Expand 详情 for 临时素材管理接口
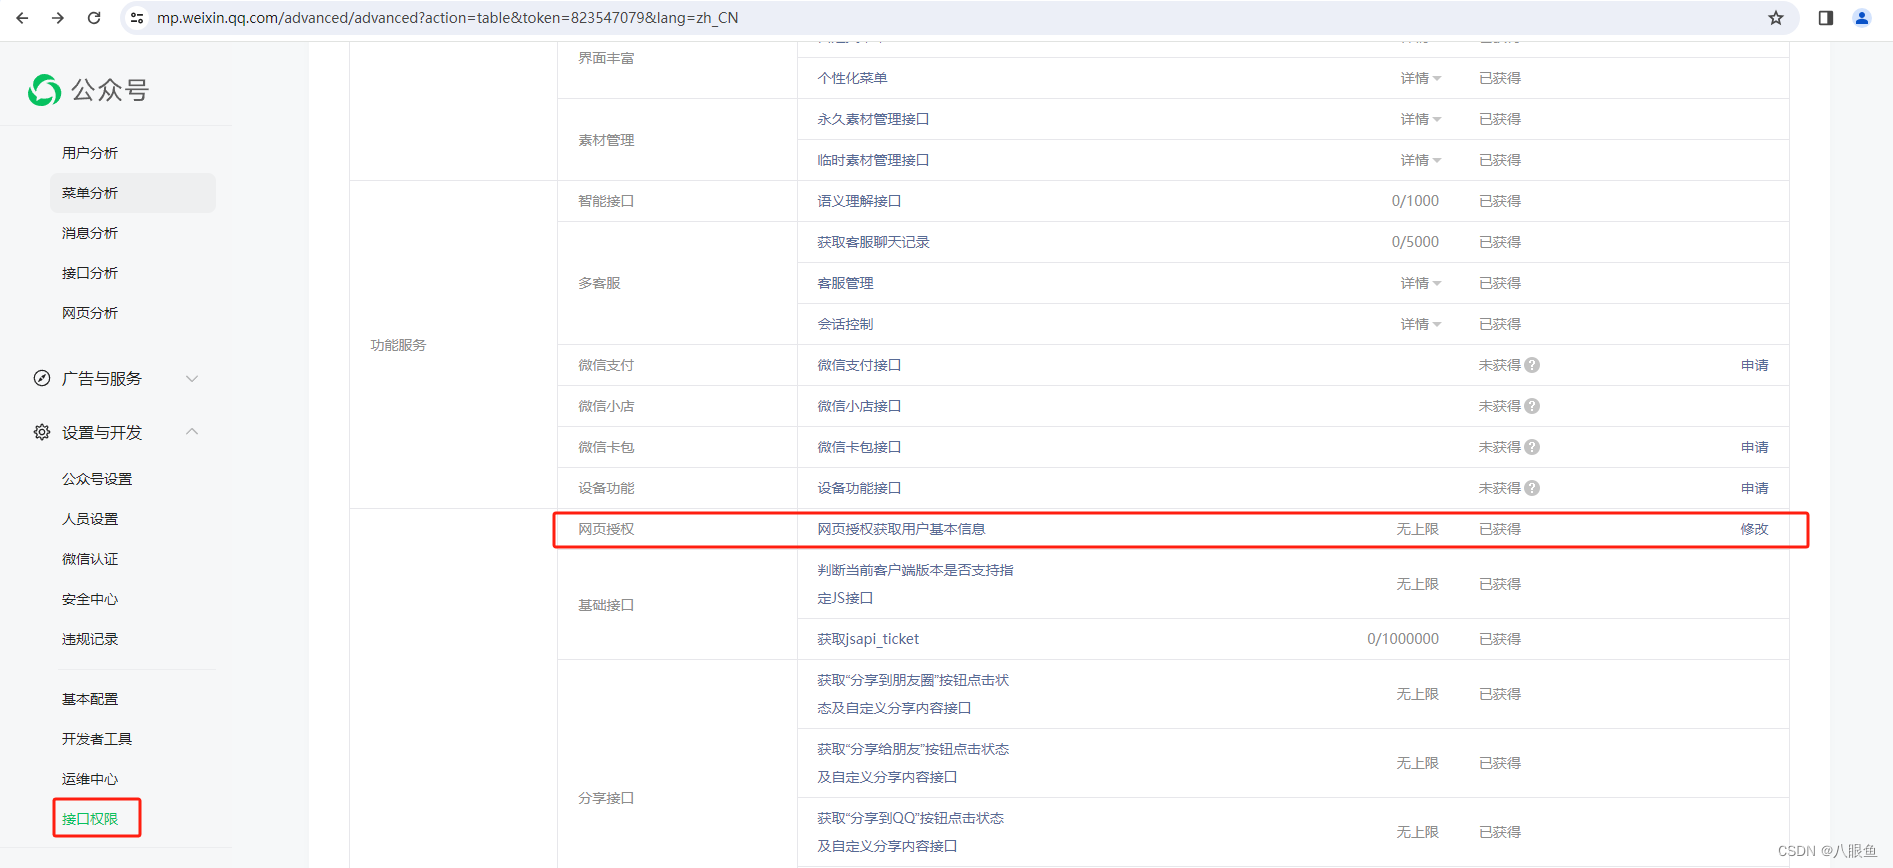The image size is (1893, 868). pos(1420,160)
